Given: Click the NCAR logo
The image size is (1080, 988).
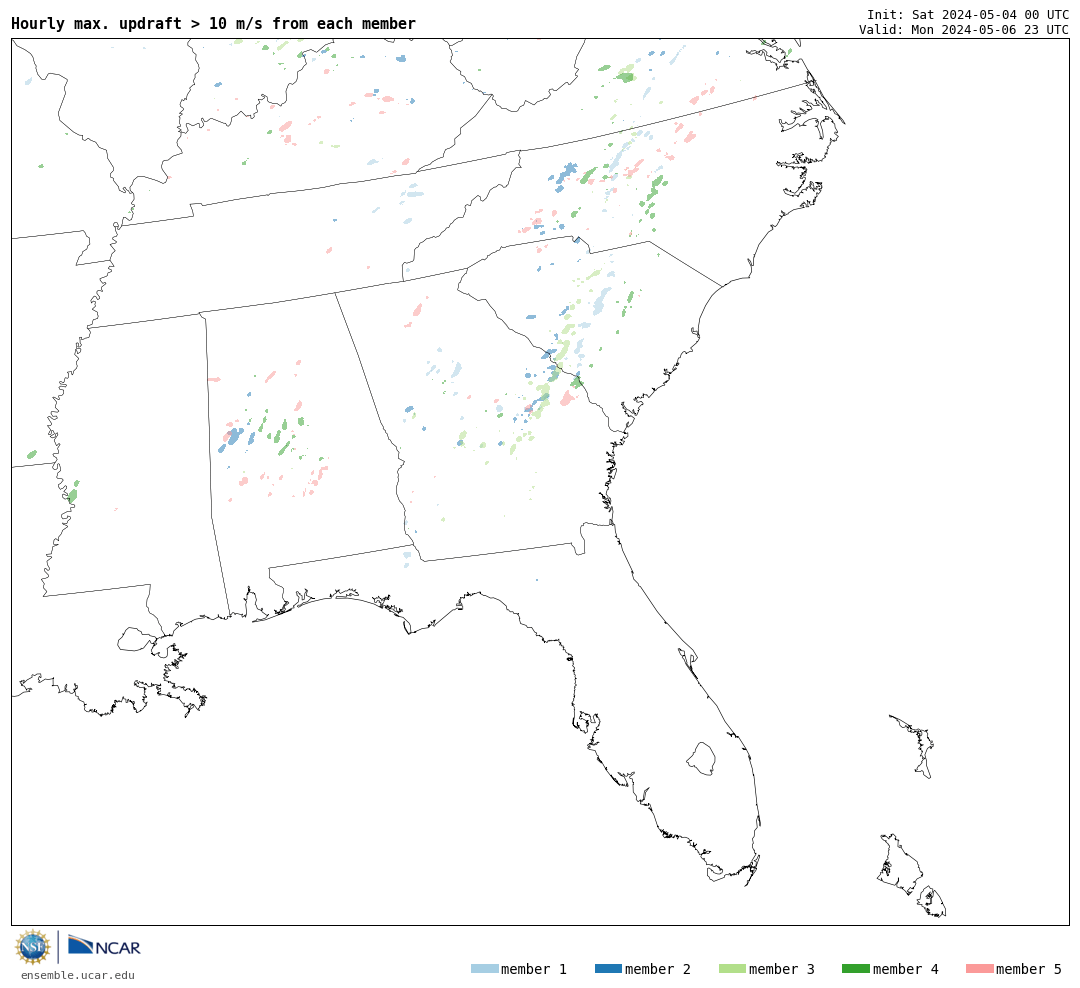Looking at the screenshot, I should pyautogui.click(x=105, y=946).
